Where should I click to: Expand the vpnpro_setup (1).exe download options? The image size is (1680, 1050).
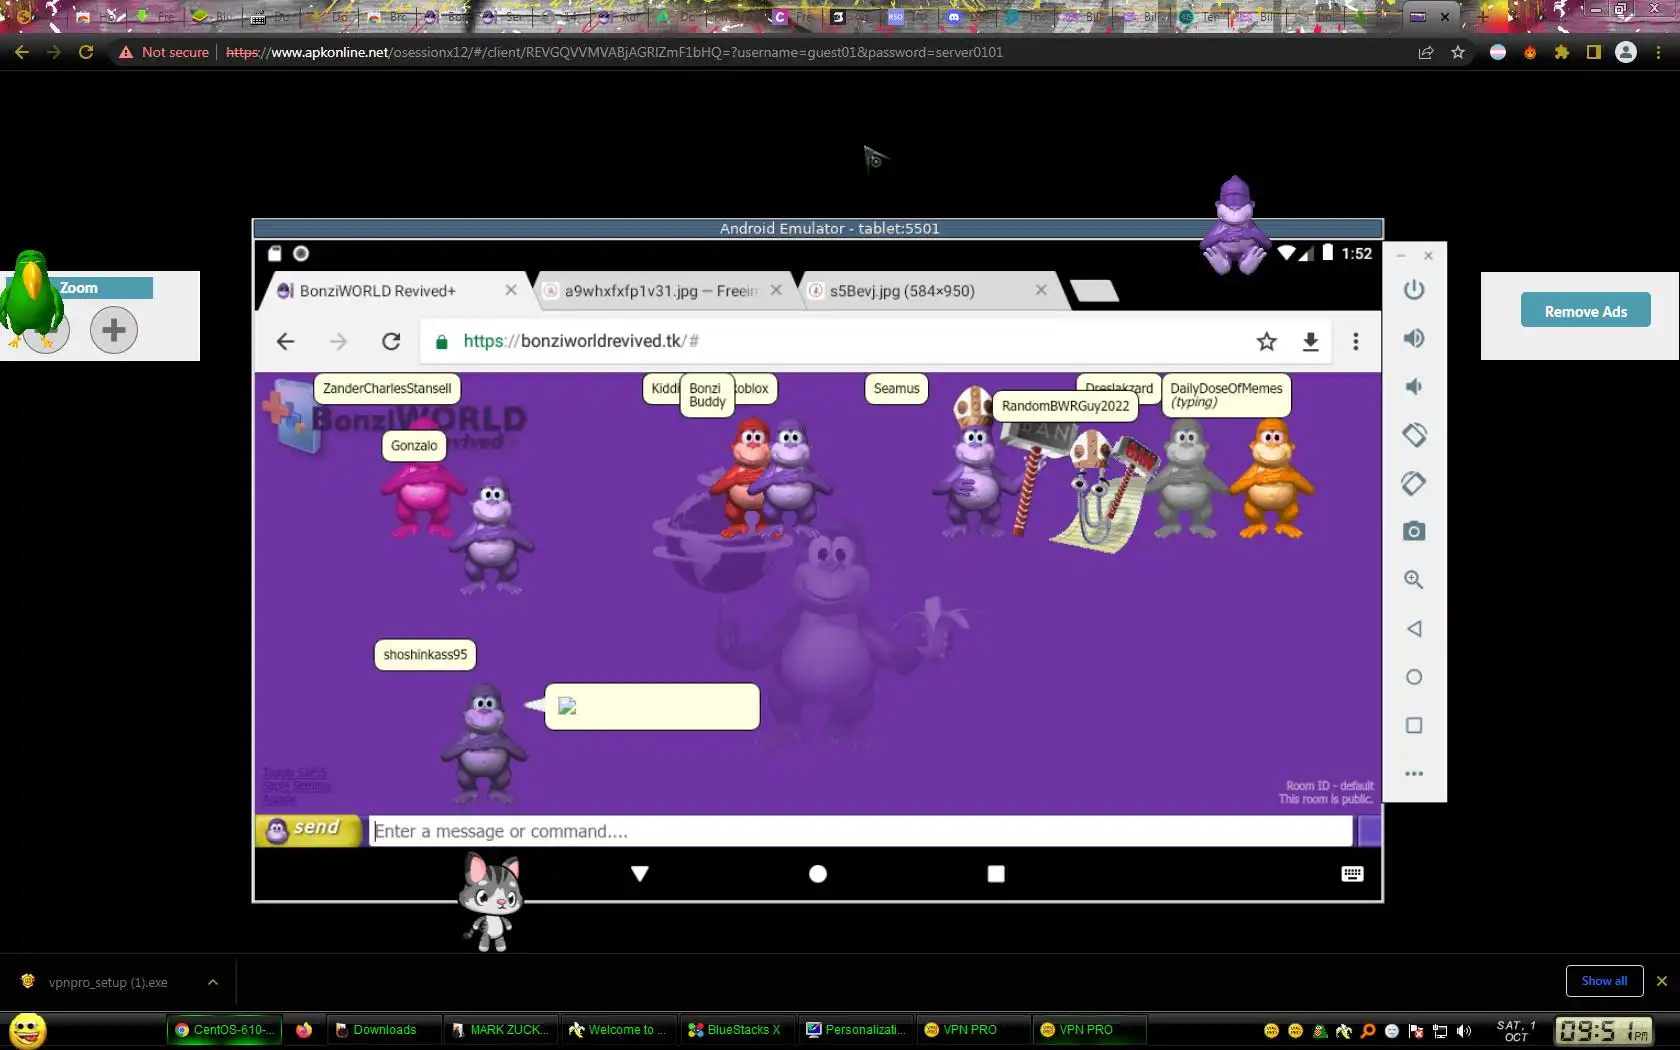(x=213, y=982)
